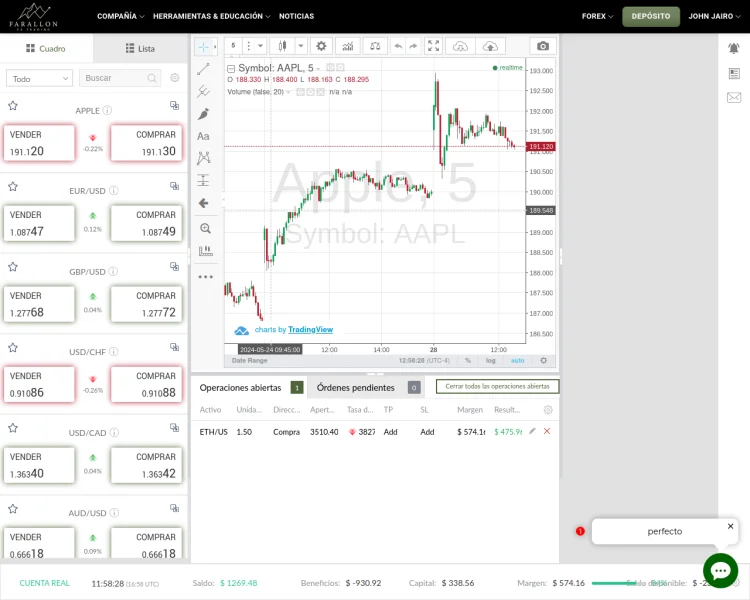750x600 pixels.
Task: Open the live chat bubble
Action: (720, 570)
